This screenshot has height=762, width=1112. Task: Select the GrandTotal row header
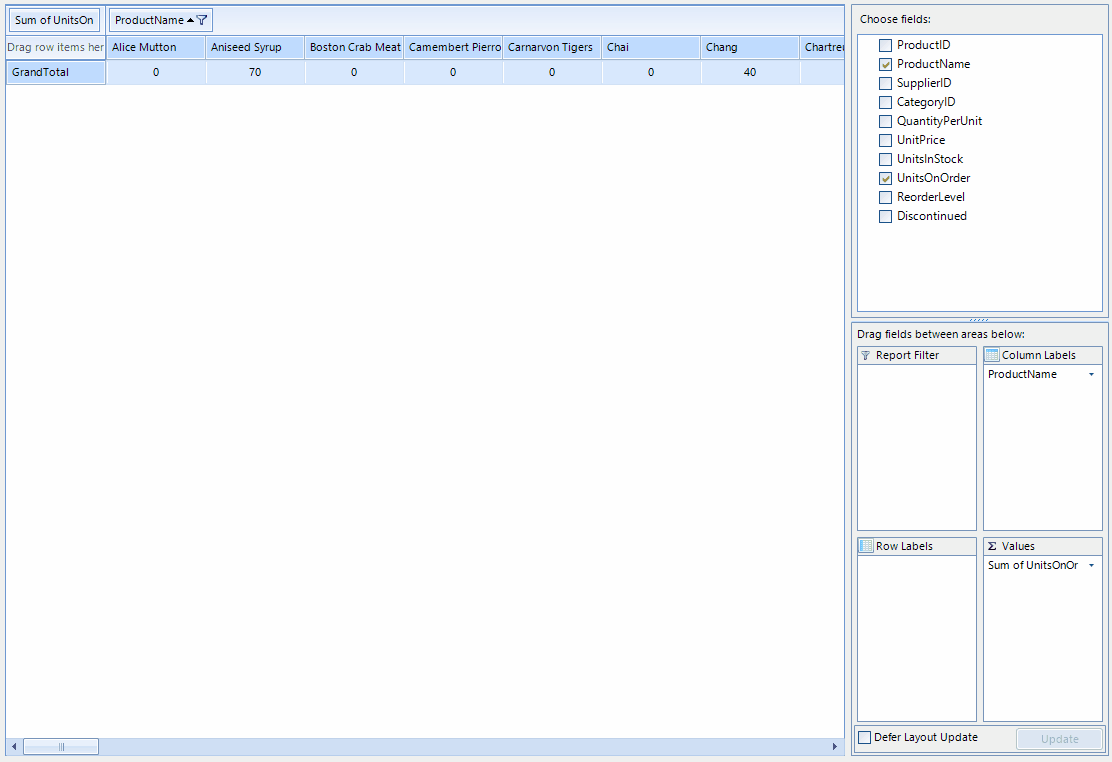click(56, 72)
